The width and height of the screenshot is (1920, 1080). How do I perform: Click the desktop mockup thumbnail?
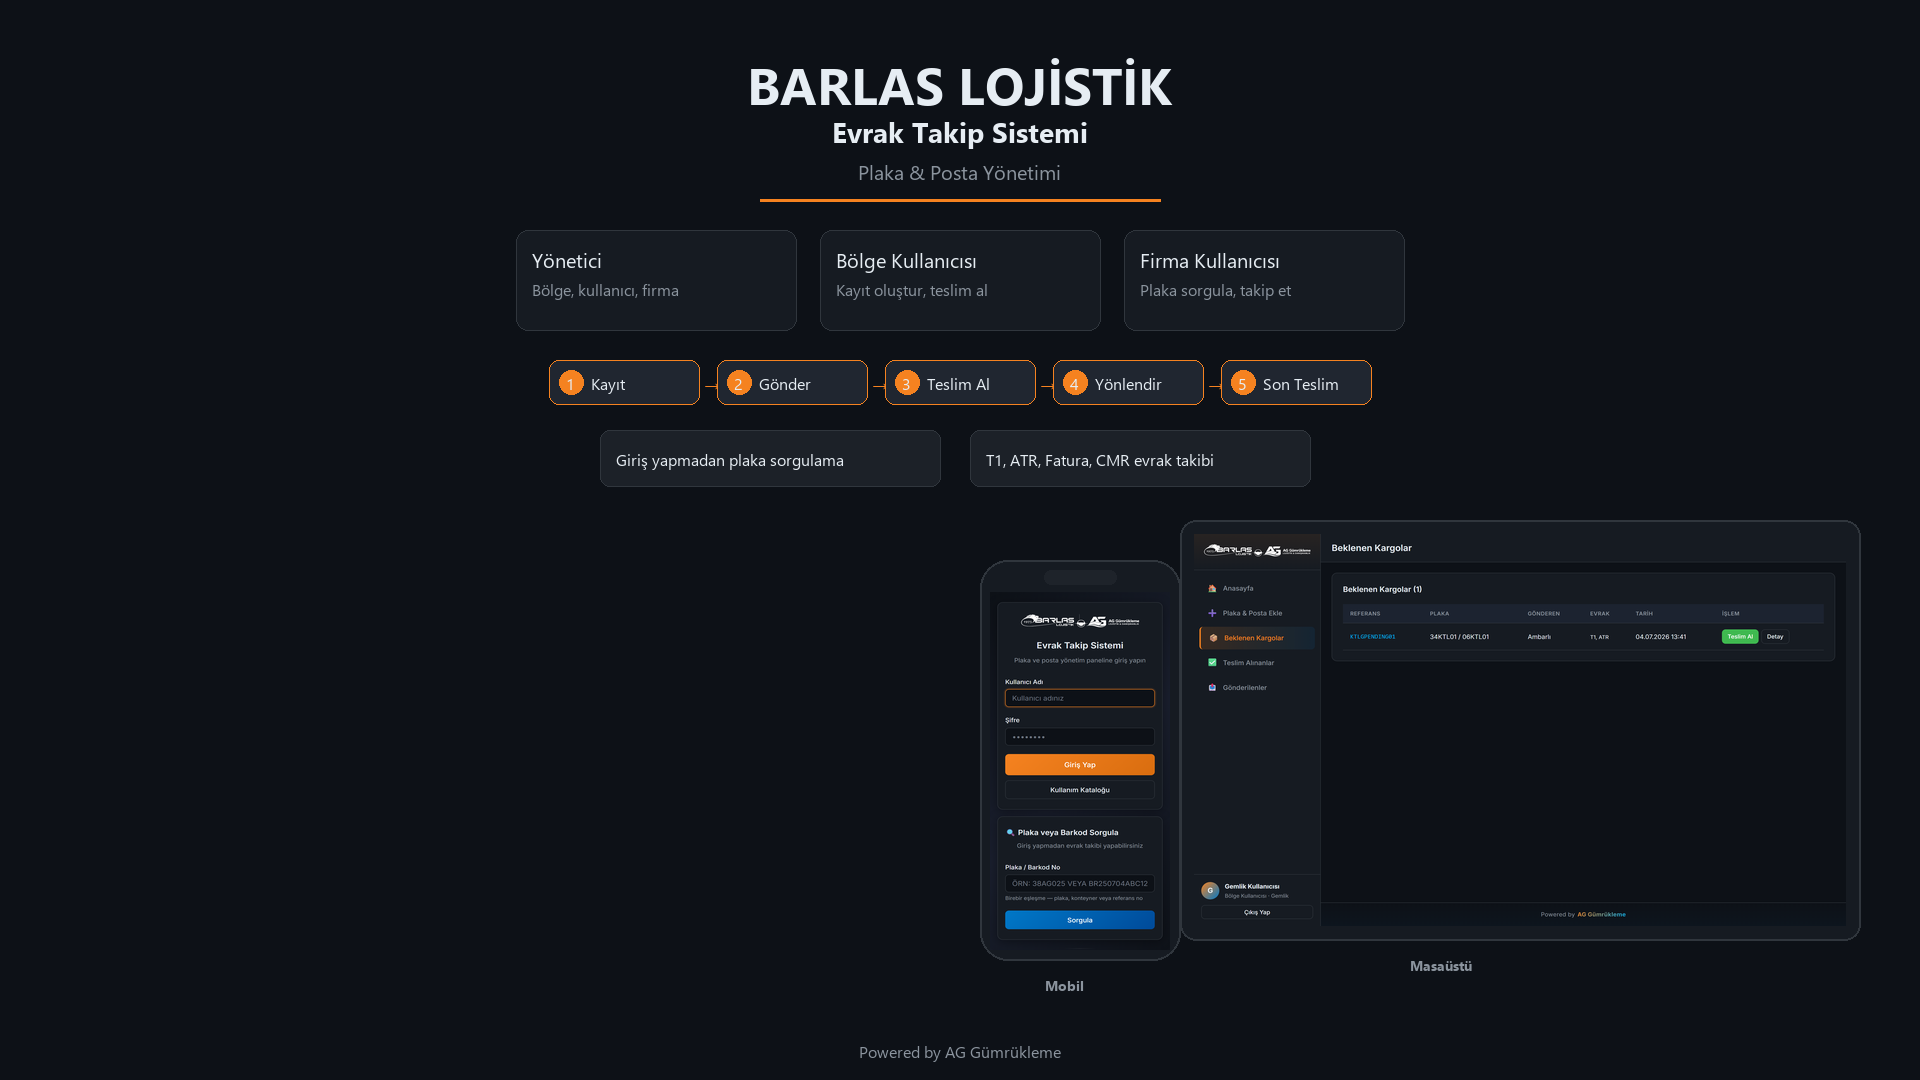tap(1520, 730)
